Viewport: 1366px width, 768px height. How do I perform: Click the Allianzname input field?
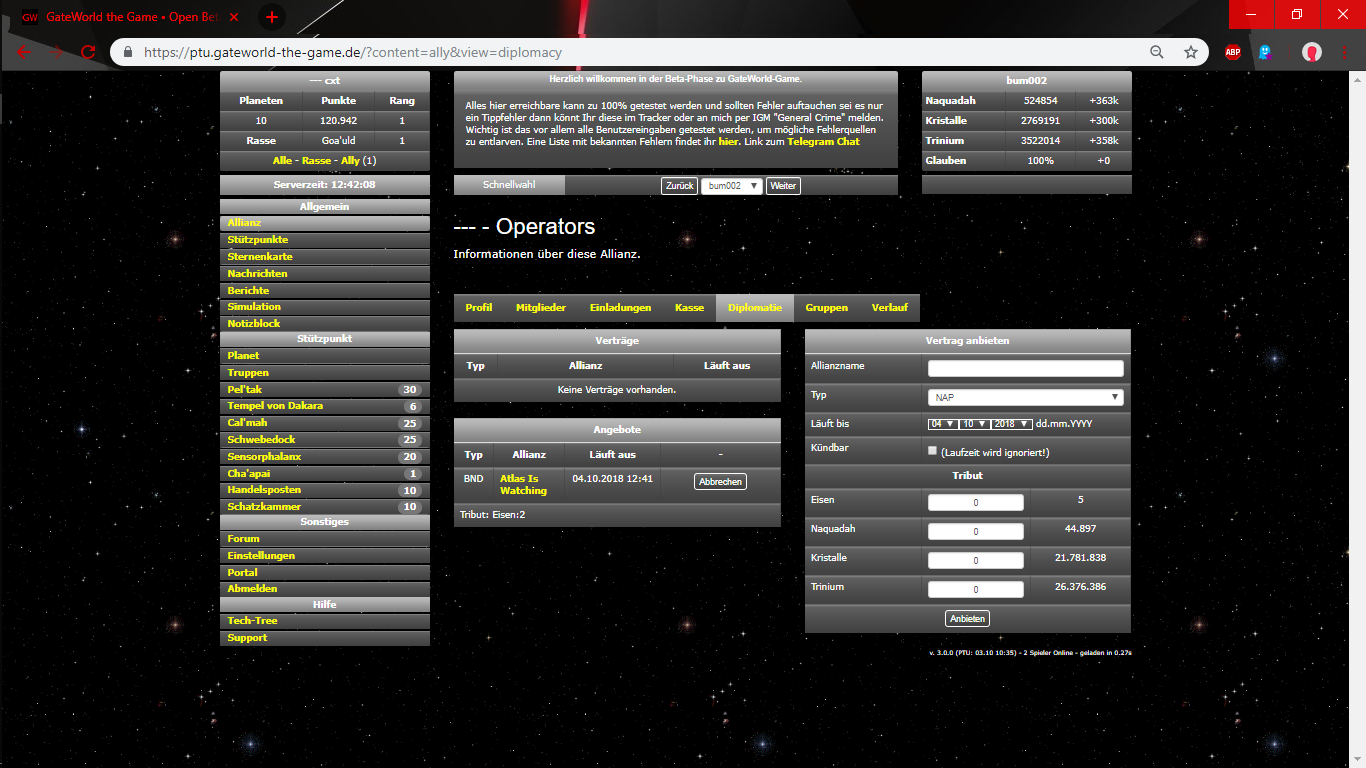coord(1025,368)
